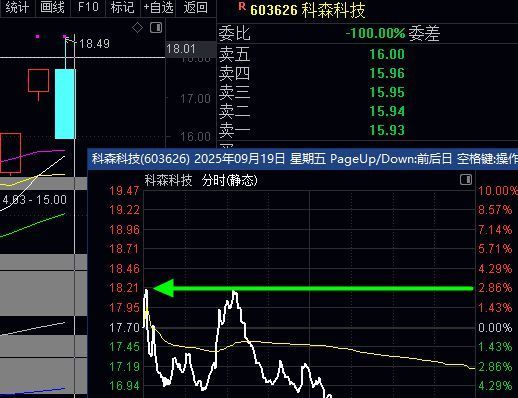Open the 统计 toolbar item
518x398 pixels.
pos(17,7)
